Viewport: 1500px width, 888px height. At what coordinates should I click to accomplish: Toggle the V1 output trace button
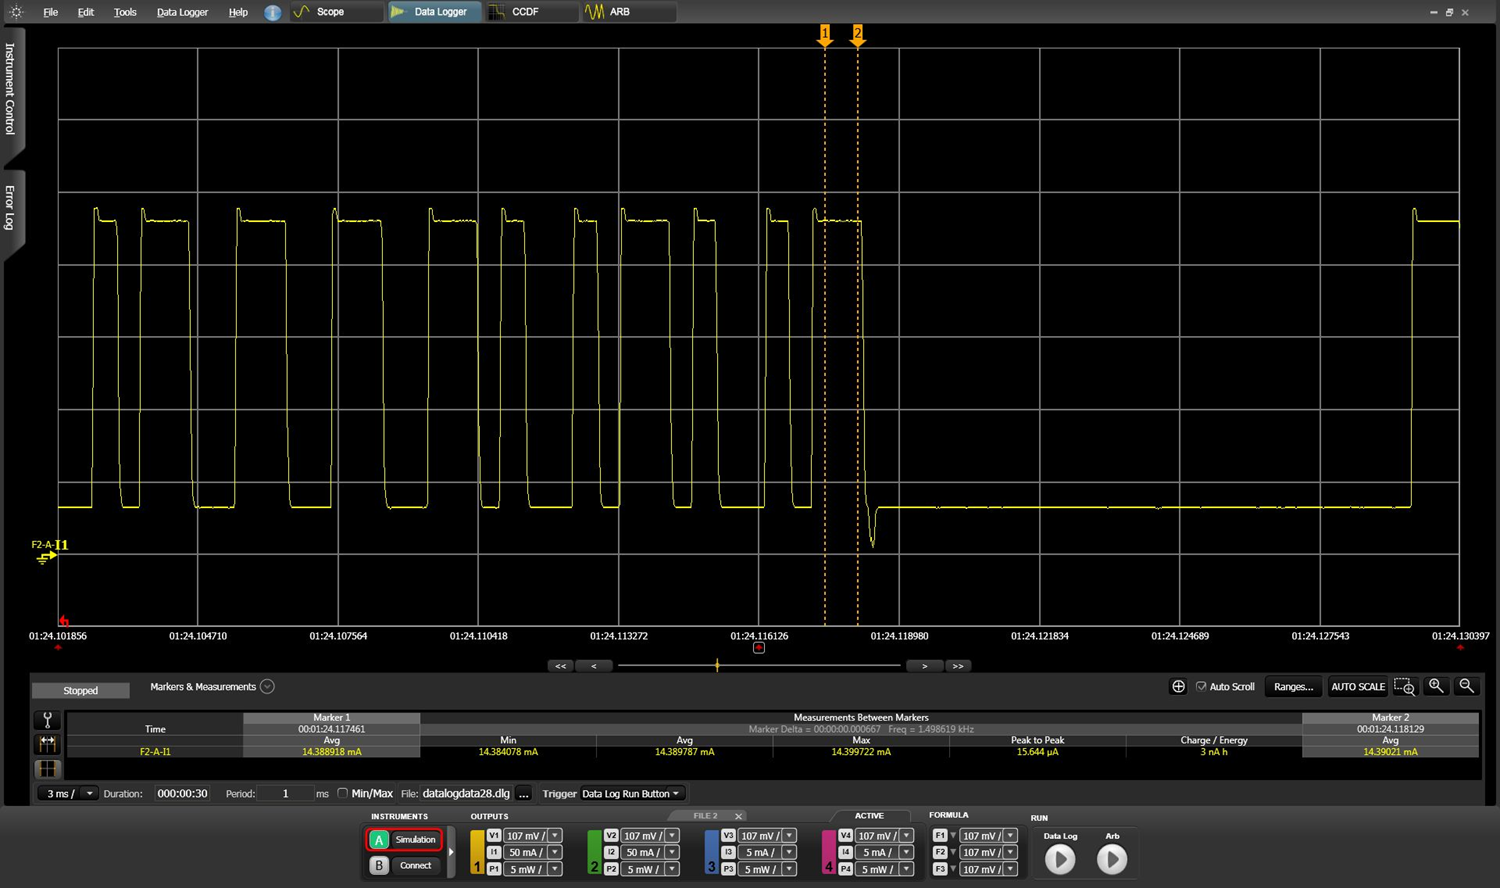point(493,836)
